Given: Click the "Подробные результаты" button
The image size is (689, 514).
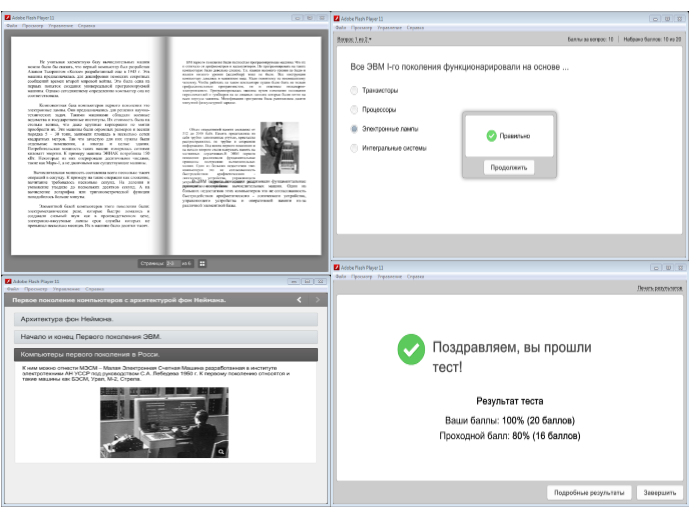Looking at the screenshot, I should coord(590,492).
